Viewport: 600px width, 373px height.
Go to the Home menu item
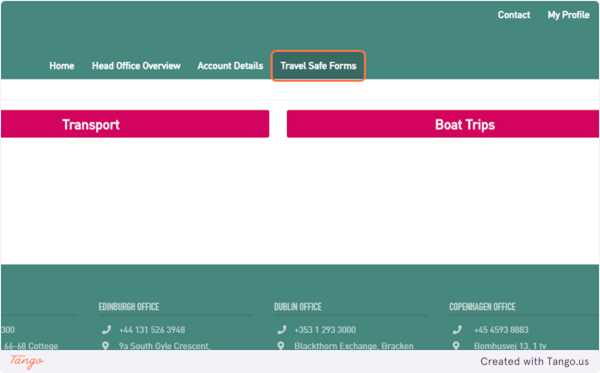click(62, 66)
